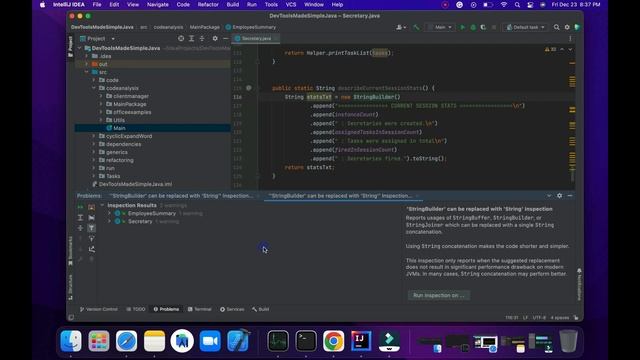
Task: Open Safari from the Dock
Action: 126,341
